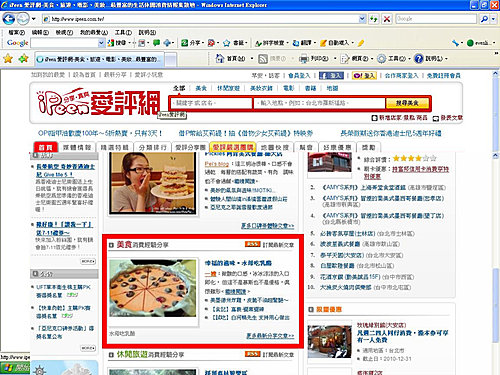Image resolution: width=500 pixels, height=375 pixels.
Task: Open Google Toolbar wrench settings
Action: pyautogui.click(x=455, y=43)
